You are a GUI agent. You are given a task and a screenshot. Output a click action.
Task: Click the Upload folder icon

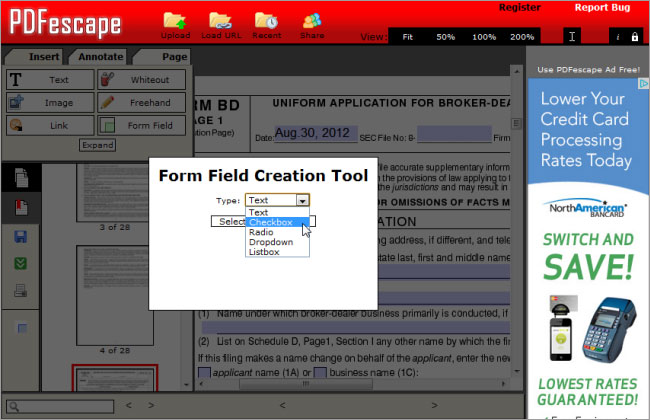[x=175, y=21]
